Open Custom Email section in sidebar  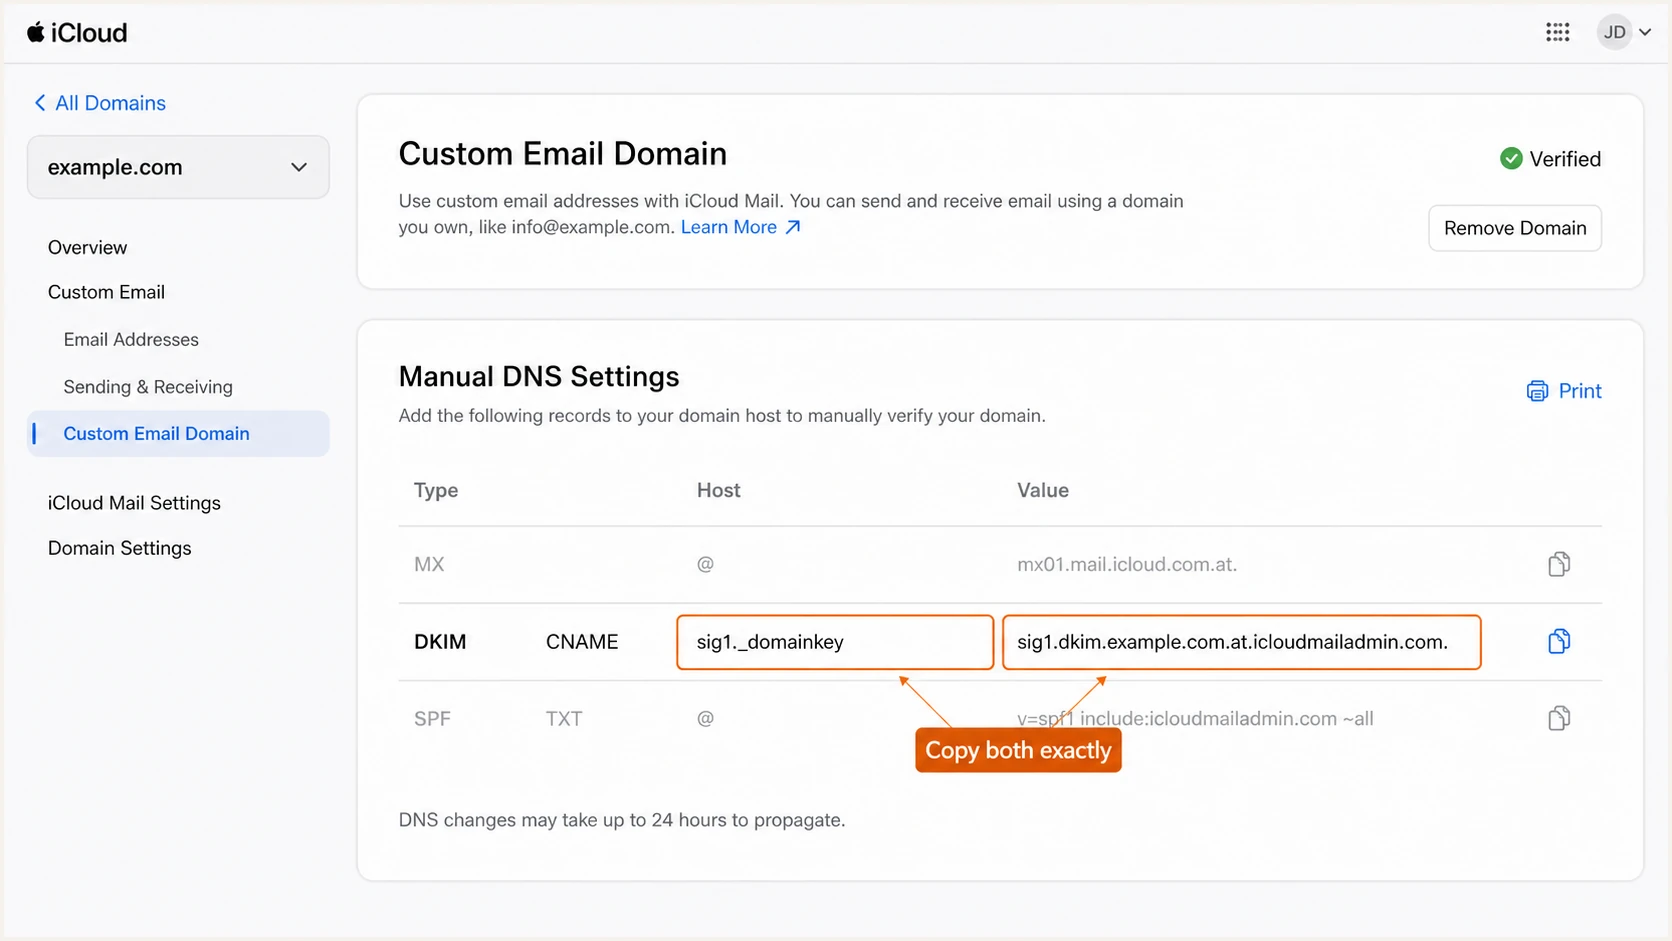(x=106, y=292)
